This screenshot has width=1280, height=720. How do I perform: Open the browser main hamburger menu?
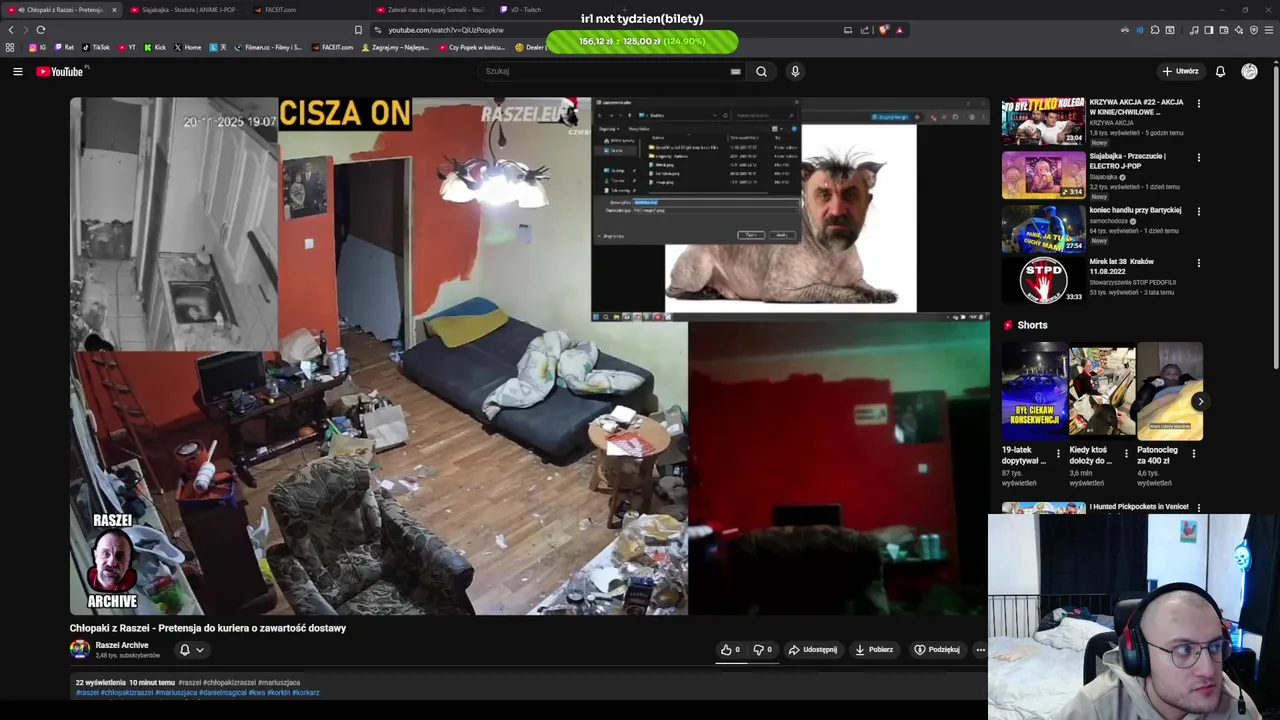(x=1269, y=30)
